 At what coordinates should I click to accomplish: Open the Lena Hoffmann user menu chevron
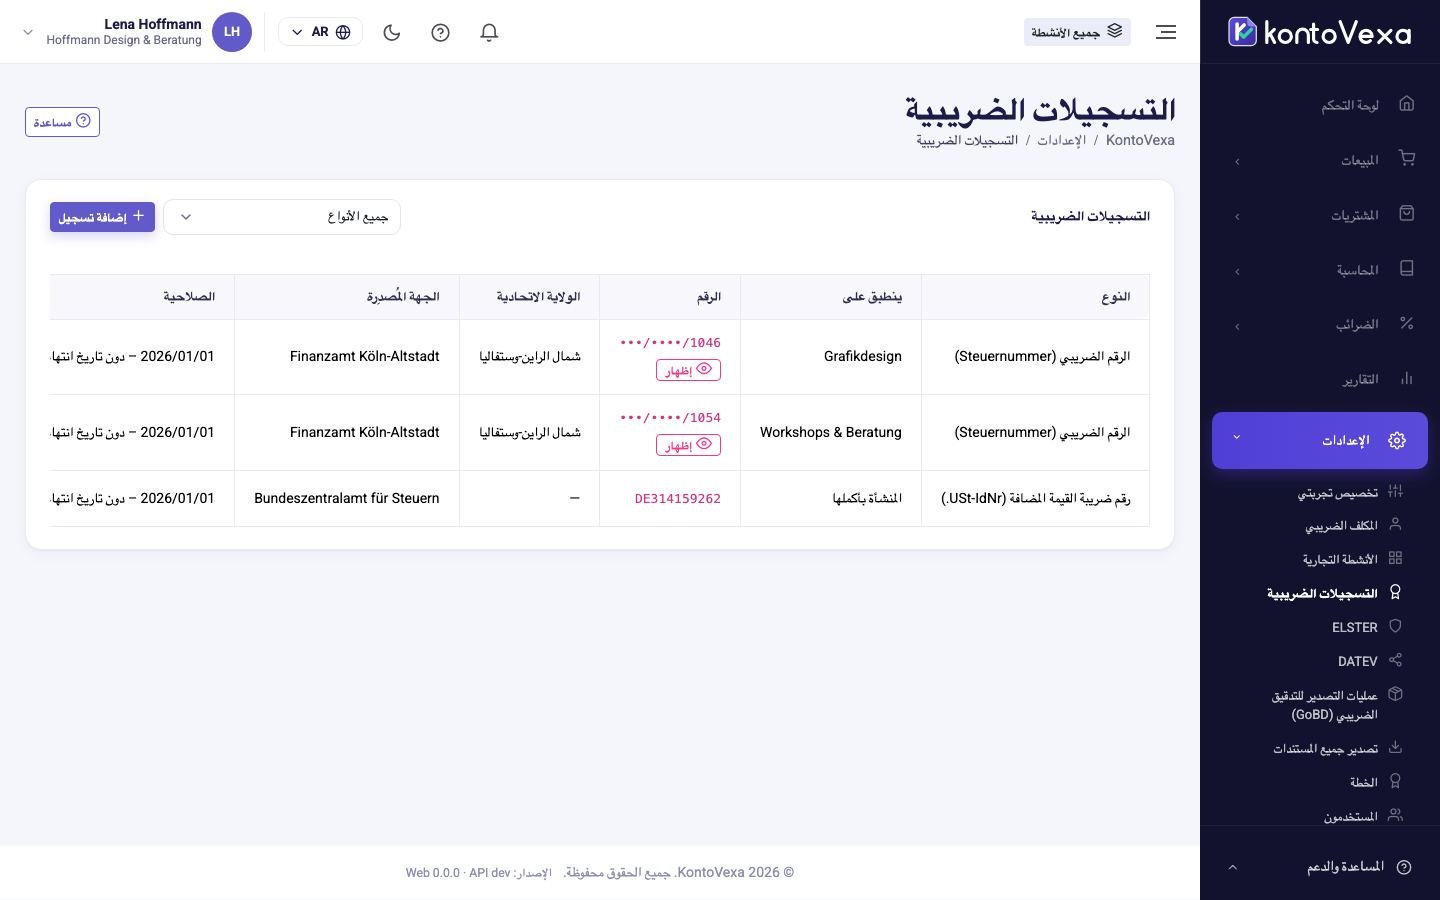coord(28,32)
